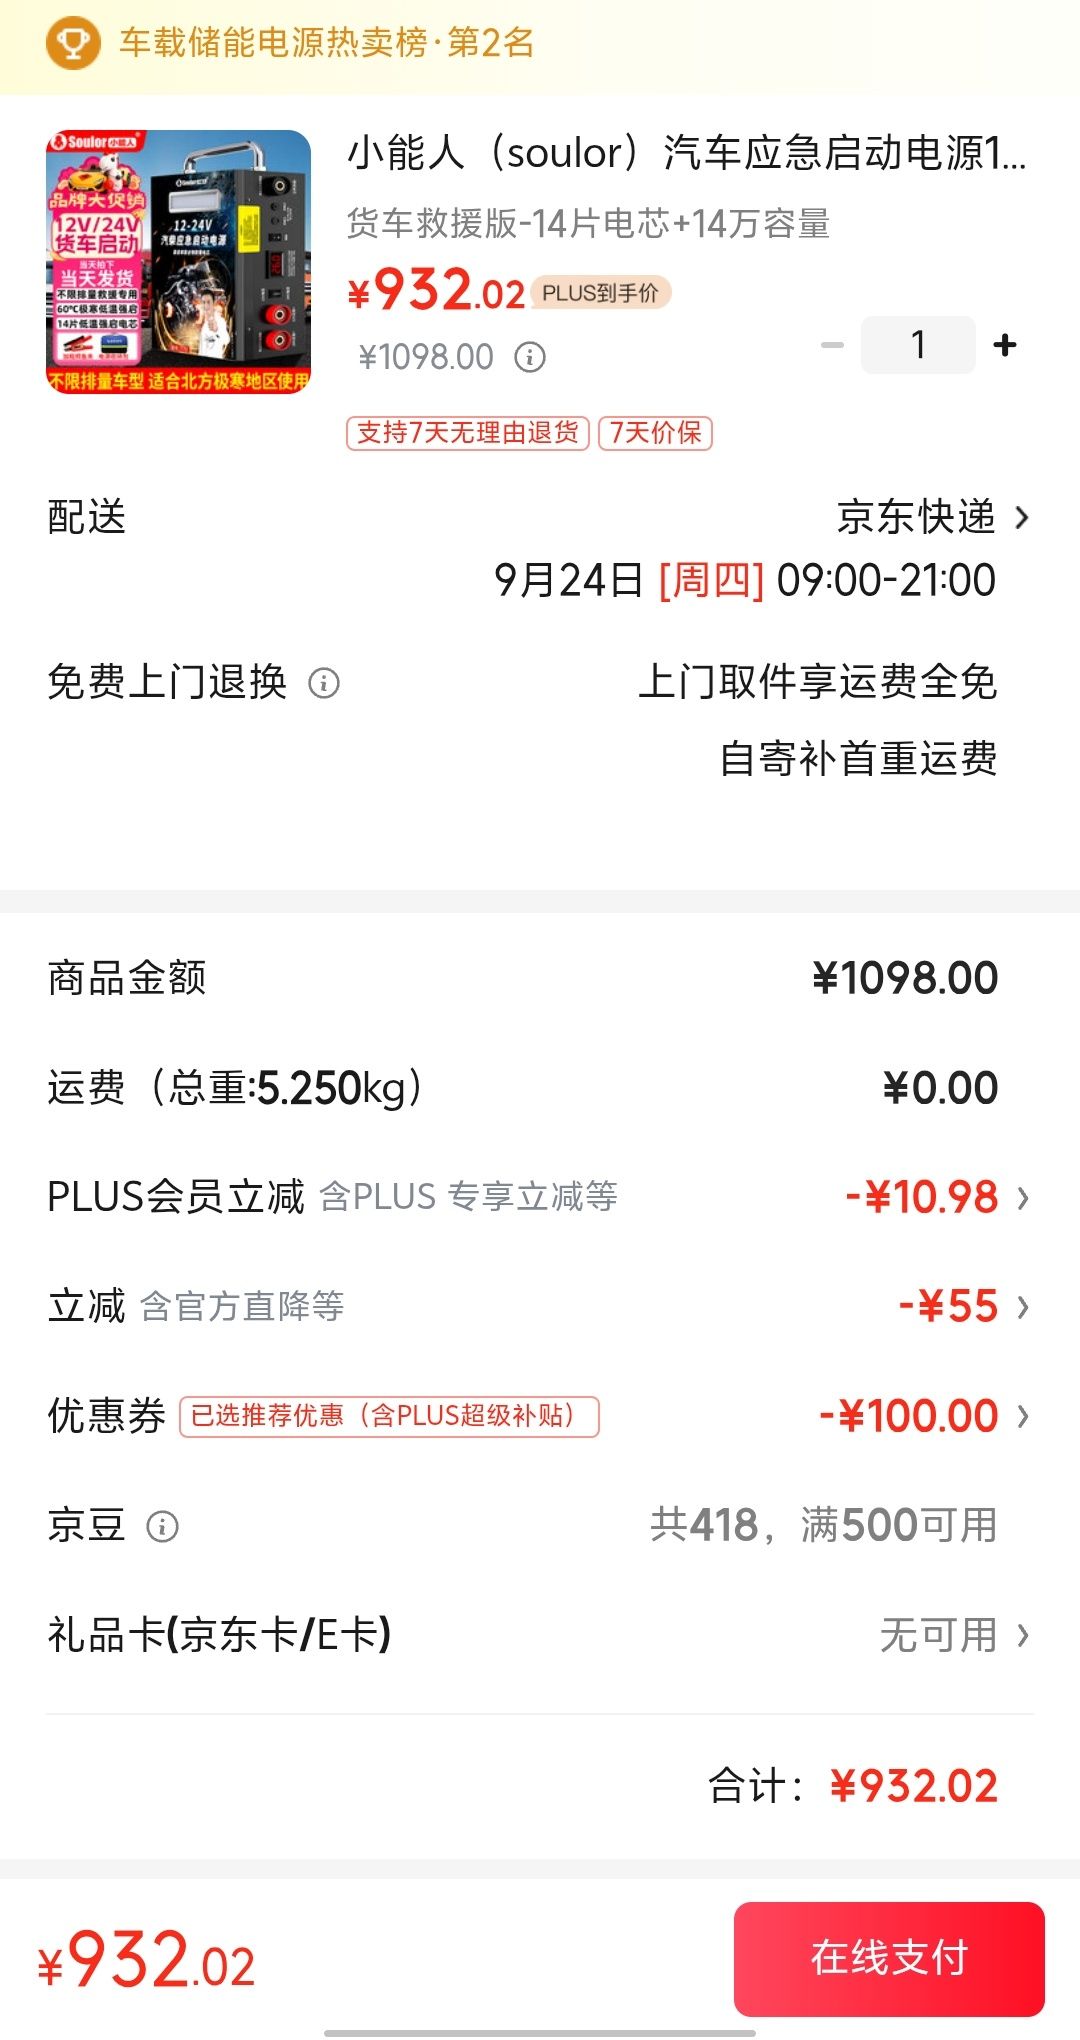Open the product title 小能人 soulor

pyautogui.click(x=686, y=153)
